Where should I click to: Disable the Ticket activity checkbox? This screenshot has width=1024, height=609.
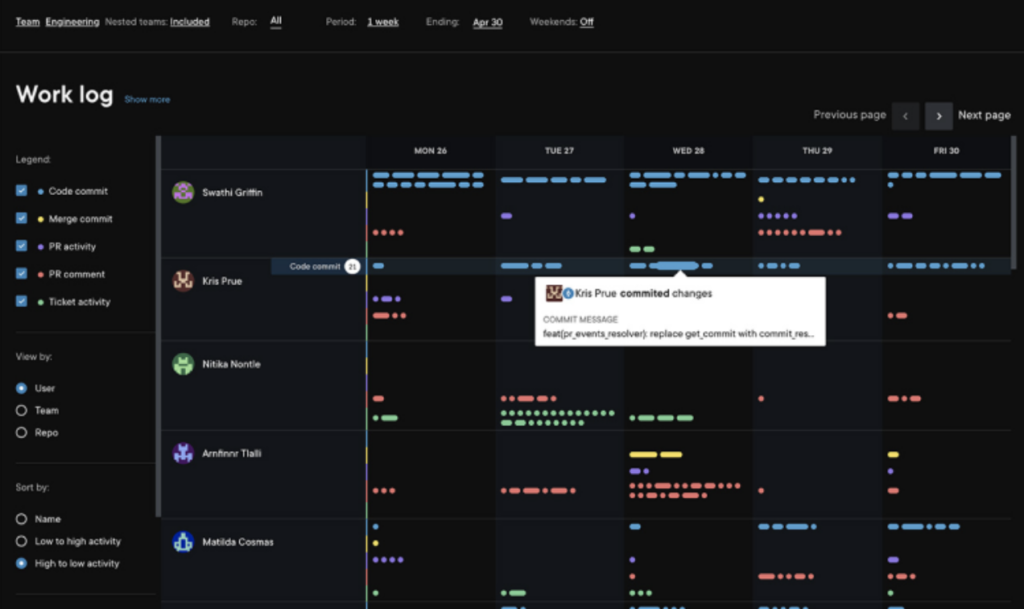(x=23, y=301)
